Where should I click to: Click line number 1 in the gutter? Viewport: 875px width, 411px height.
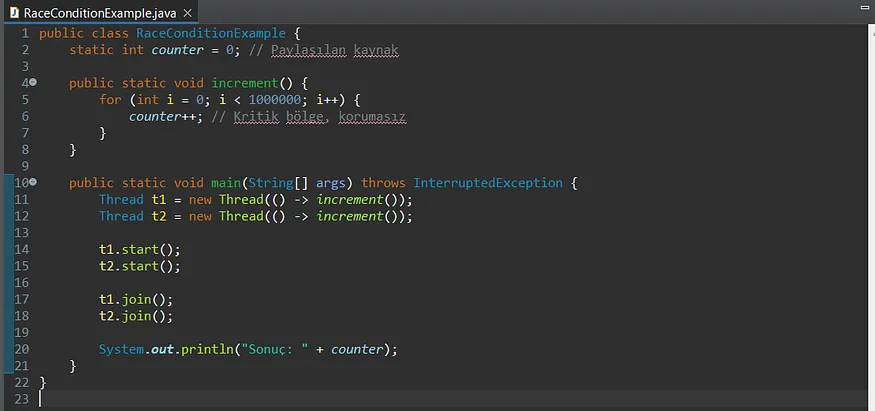point(25,33)
